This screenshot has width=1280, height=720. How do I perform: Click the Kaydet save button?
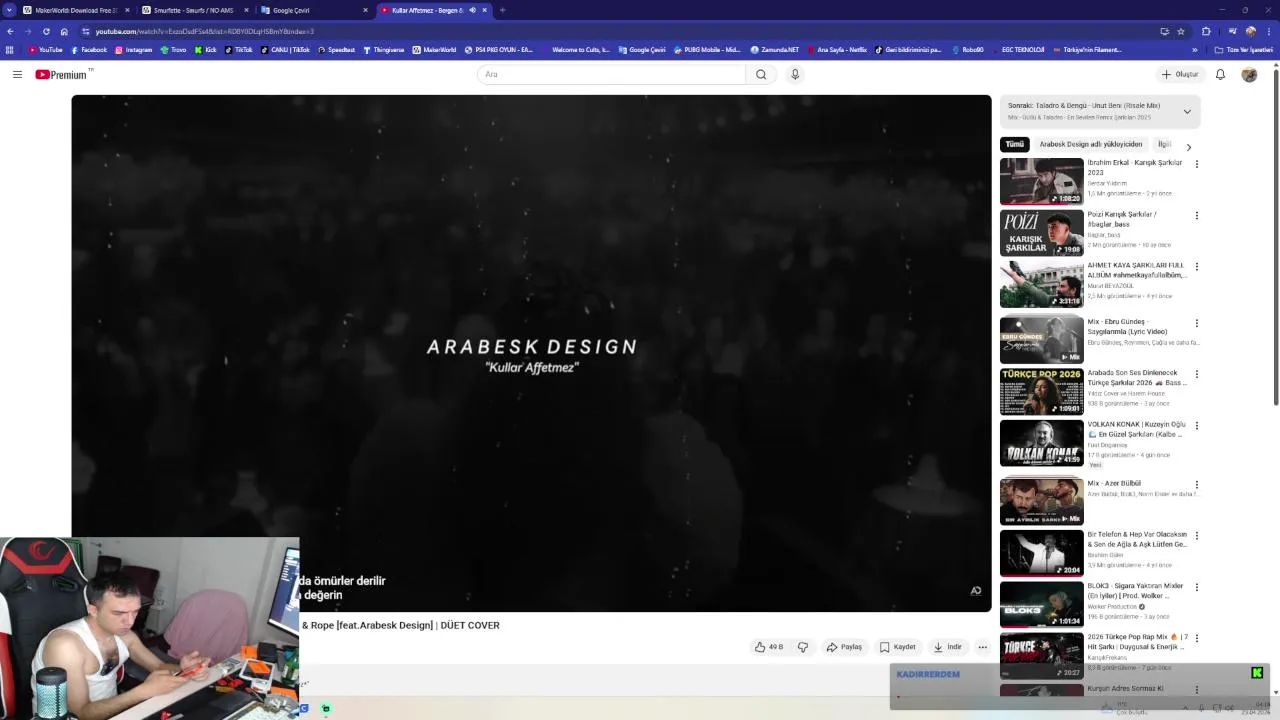[898, 647]
